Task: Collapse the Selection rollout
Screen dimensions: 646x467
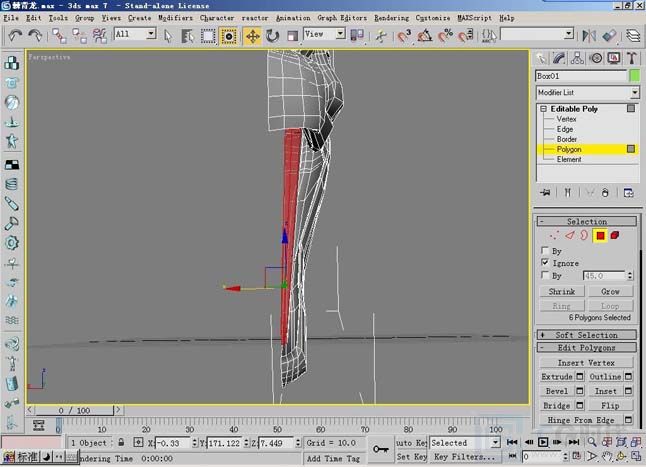Action: click(x=586, y=221)
